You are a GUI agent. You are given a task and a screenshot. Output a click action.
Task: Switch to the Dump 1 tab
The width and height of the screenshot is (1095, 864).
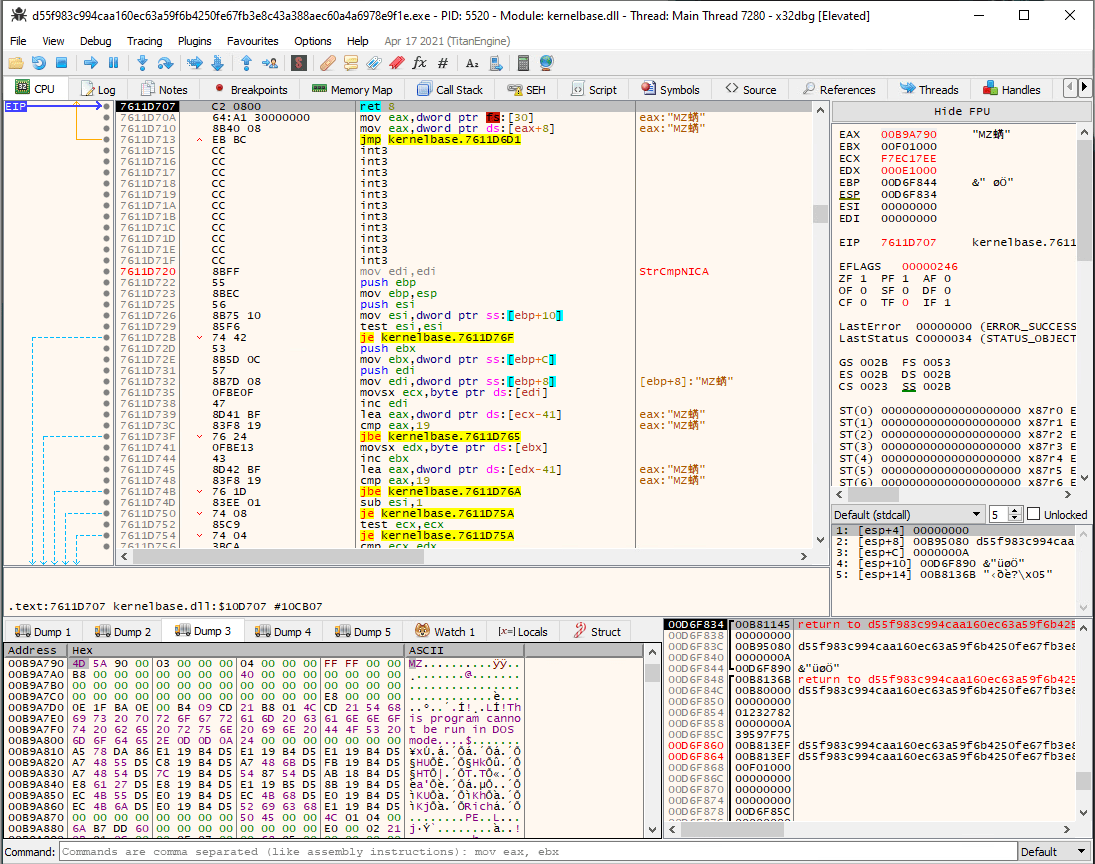click(43, 631)
